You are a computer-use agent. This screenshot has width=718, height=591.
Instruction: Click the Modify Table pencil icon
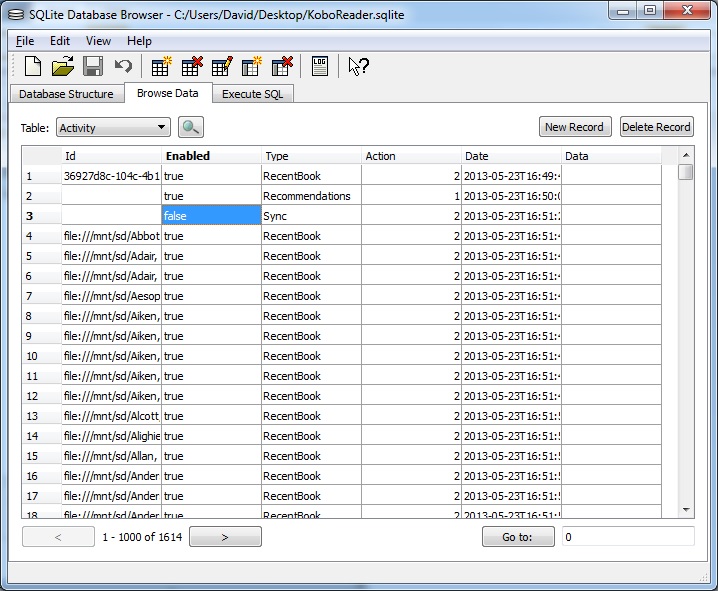point(222,66)
